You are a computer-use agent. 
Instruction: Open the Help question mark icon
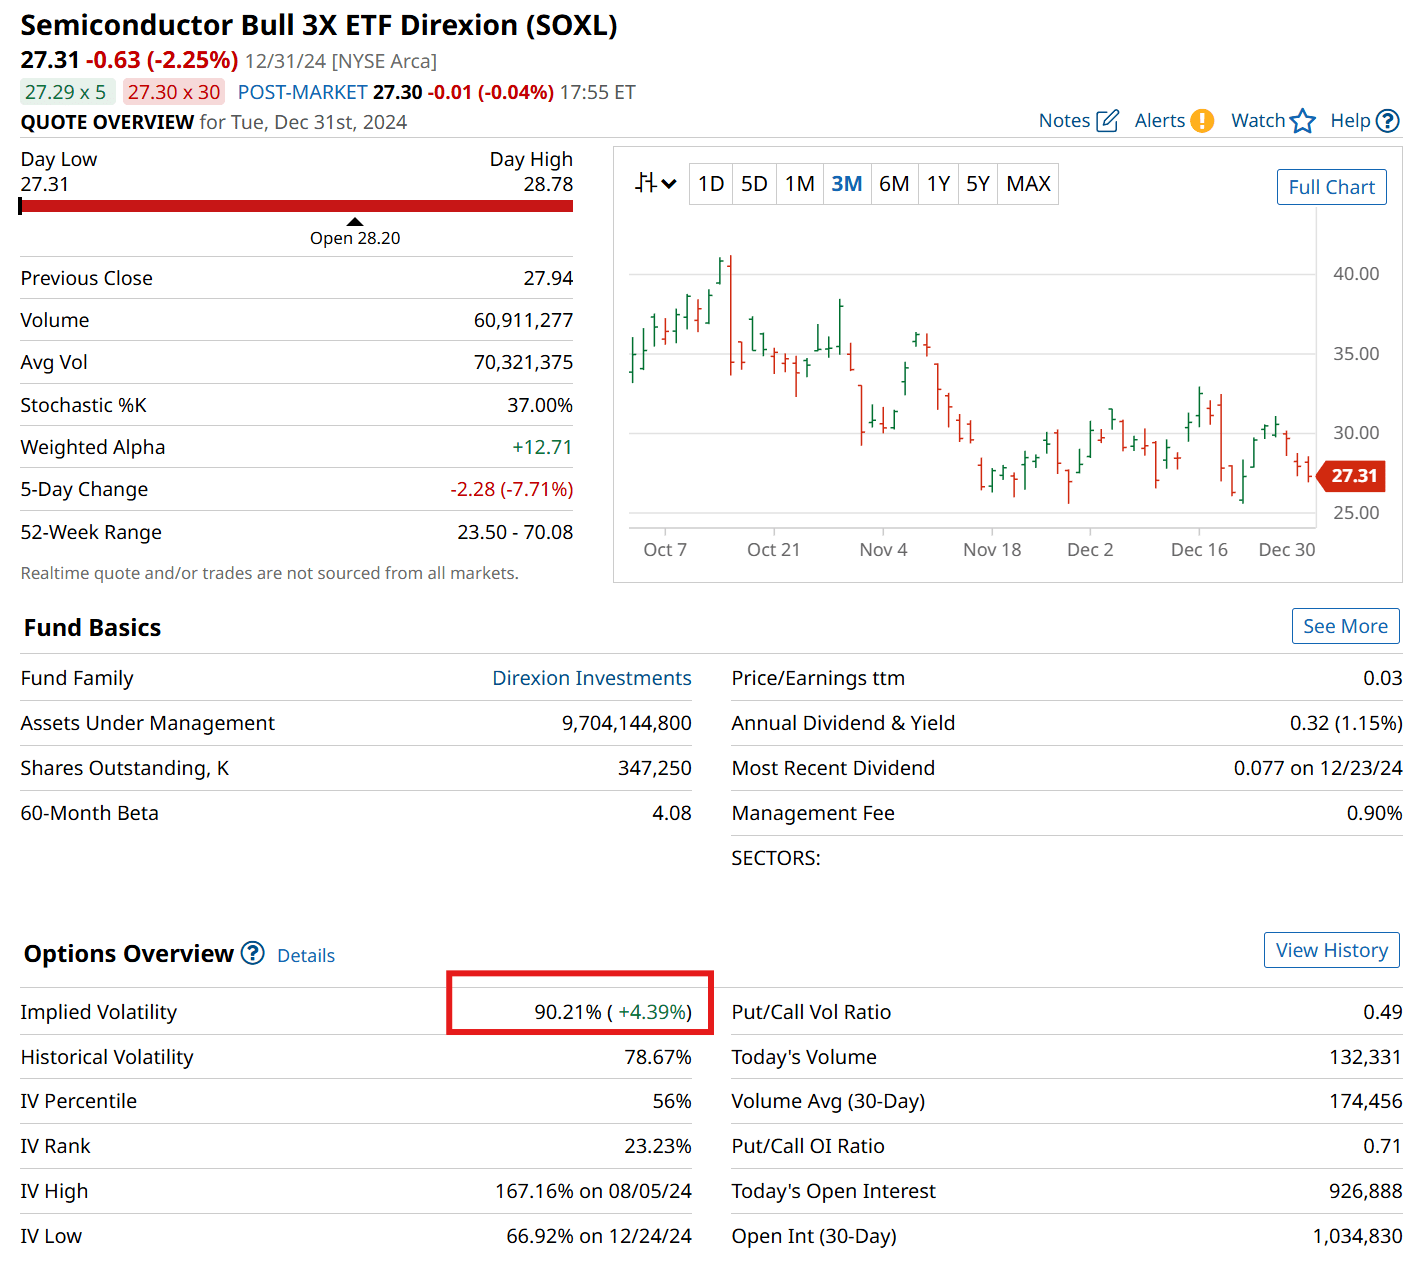click(x=1389, y=120)
